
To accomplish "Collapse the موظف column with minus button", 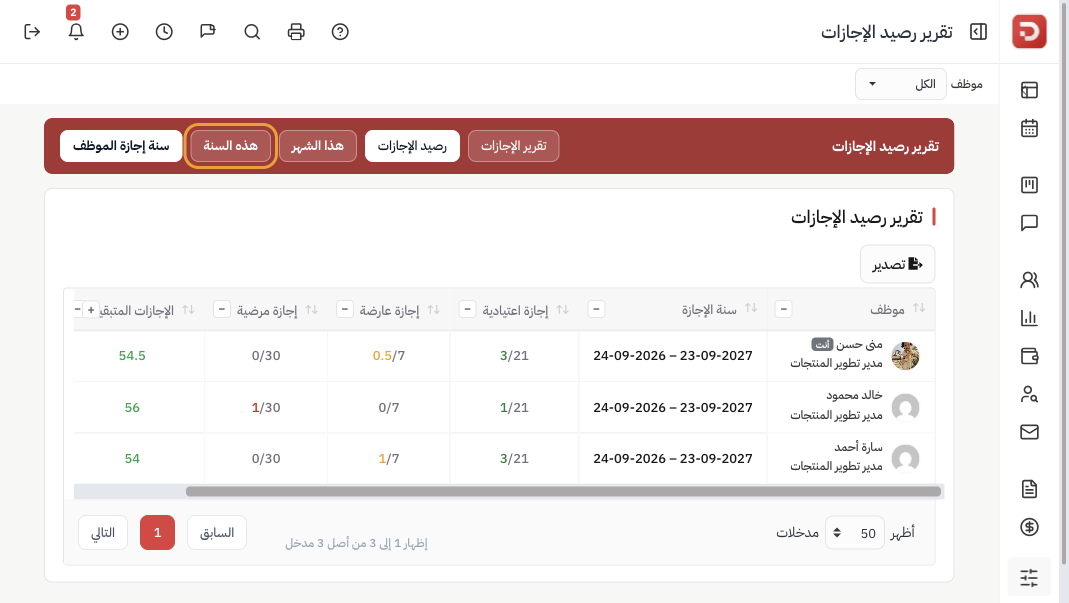I will (x=783, y=310).
